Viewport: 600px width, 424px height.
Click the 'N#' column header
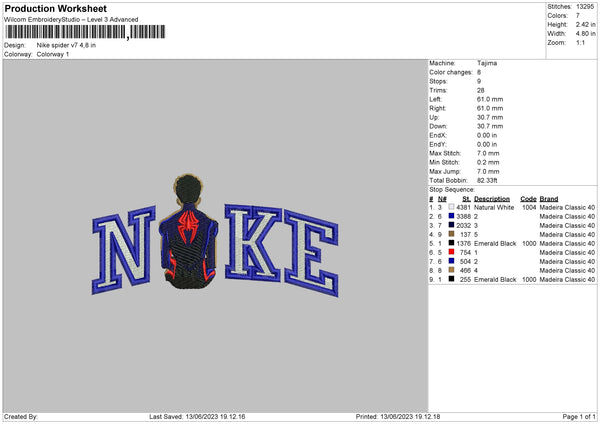[442, 199]
